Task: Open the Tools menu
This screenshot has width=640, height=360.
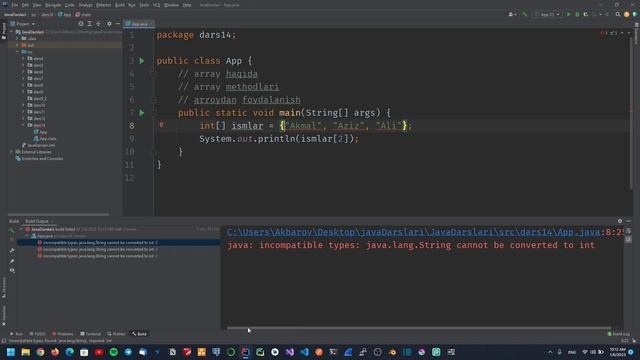Action: coord(144,5)
